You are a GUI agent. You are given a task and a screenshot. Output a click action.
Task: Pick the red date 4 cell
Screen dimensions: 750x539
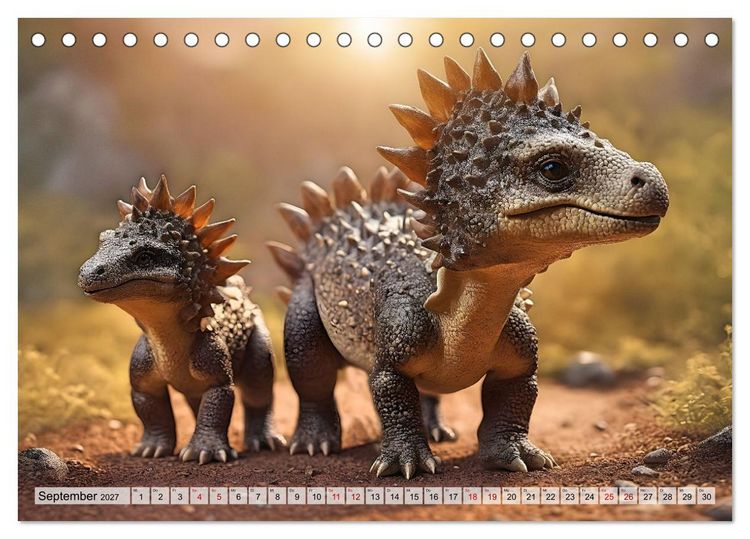coord(199,496)
